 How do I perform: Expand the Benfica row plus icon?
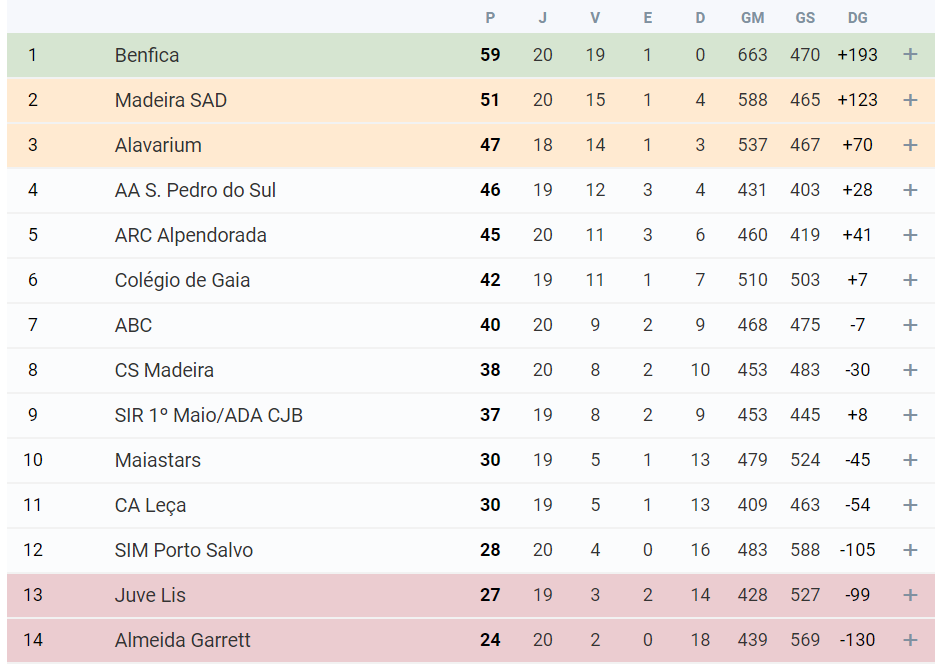coord(910,55)
